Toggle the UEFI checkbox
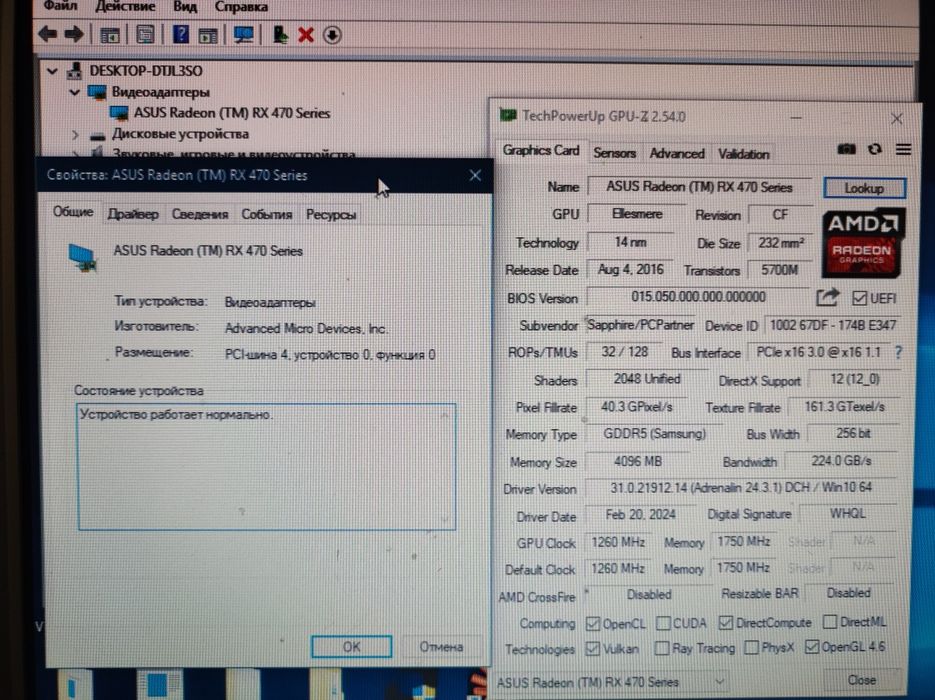 pyautogui.click(x=859, y=298)
